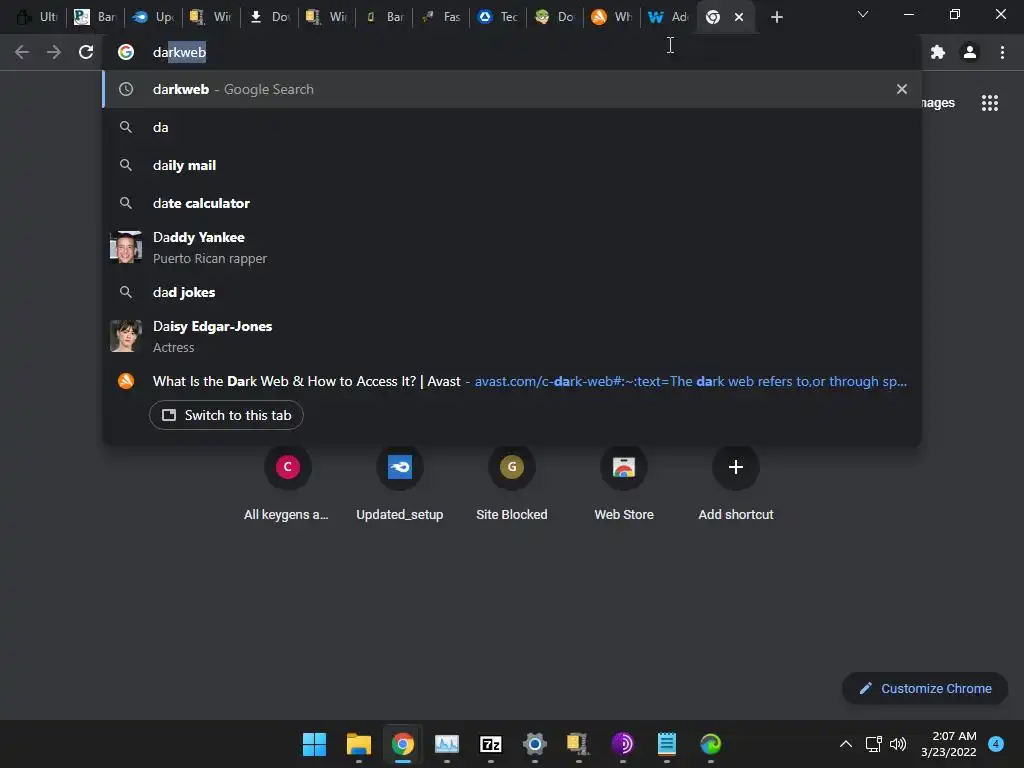Viewport: 1024px width, 768px height.
Task: Open the Chrome profile menu
Action: [x=970, y=52]
